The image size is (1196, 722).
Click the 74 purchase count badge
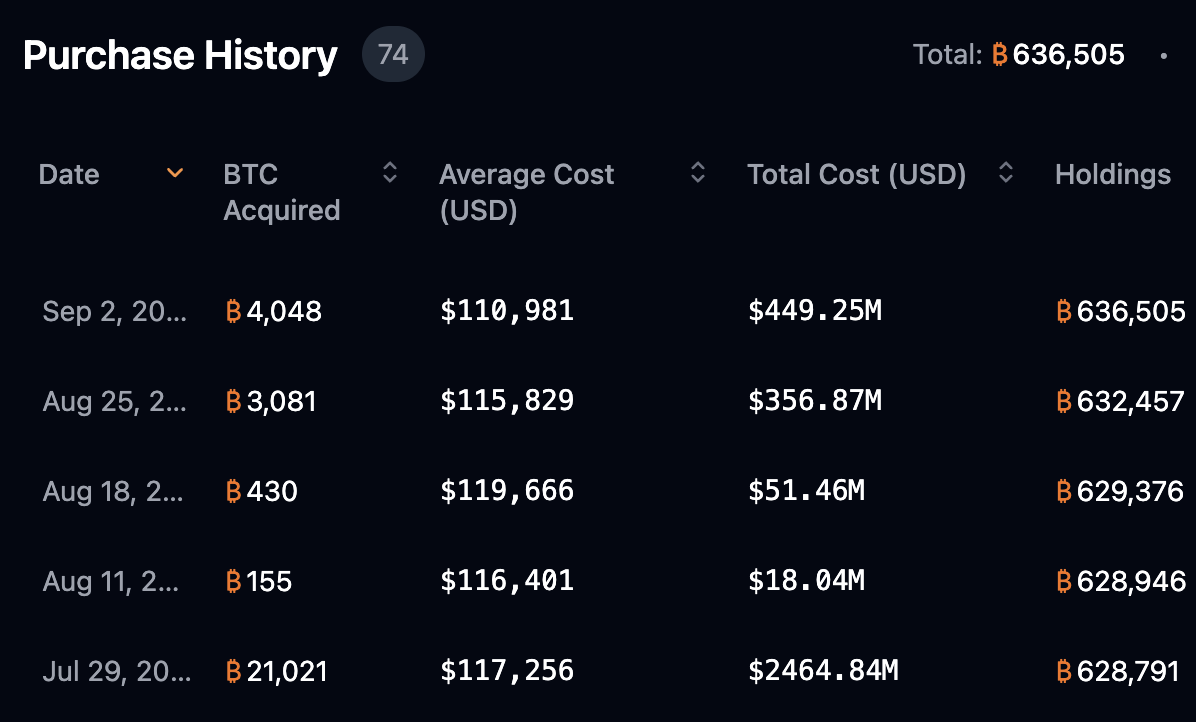click(392, 54)
